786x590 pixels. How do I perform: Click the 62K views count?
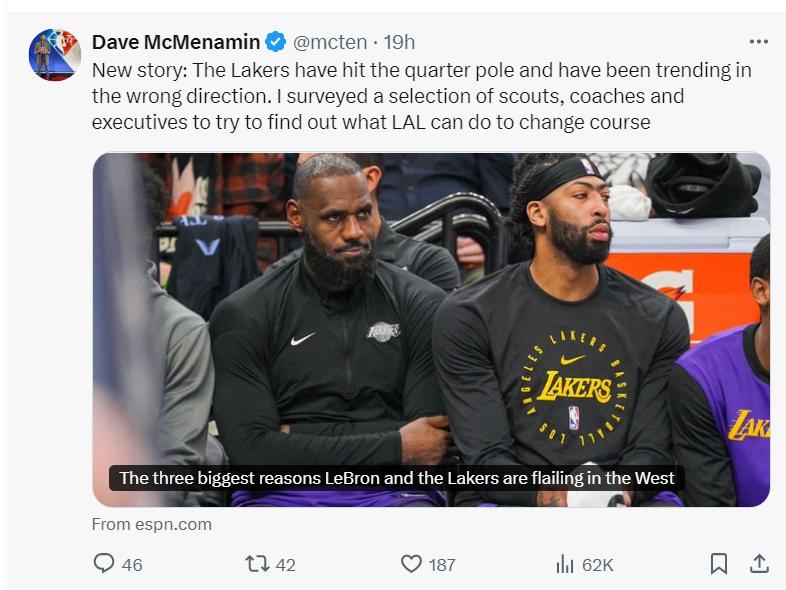tap(597, 565)
